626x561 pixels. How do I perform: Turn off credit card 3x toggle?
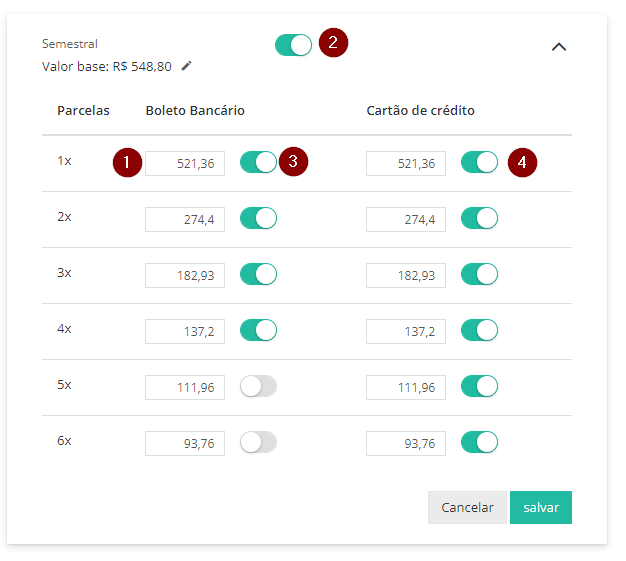(479, 274)
